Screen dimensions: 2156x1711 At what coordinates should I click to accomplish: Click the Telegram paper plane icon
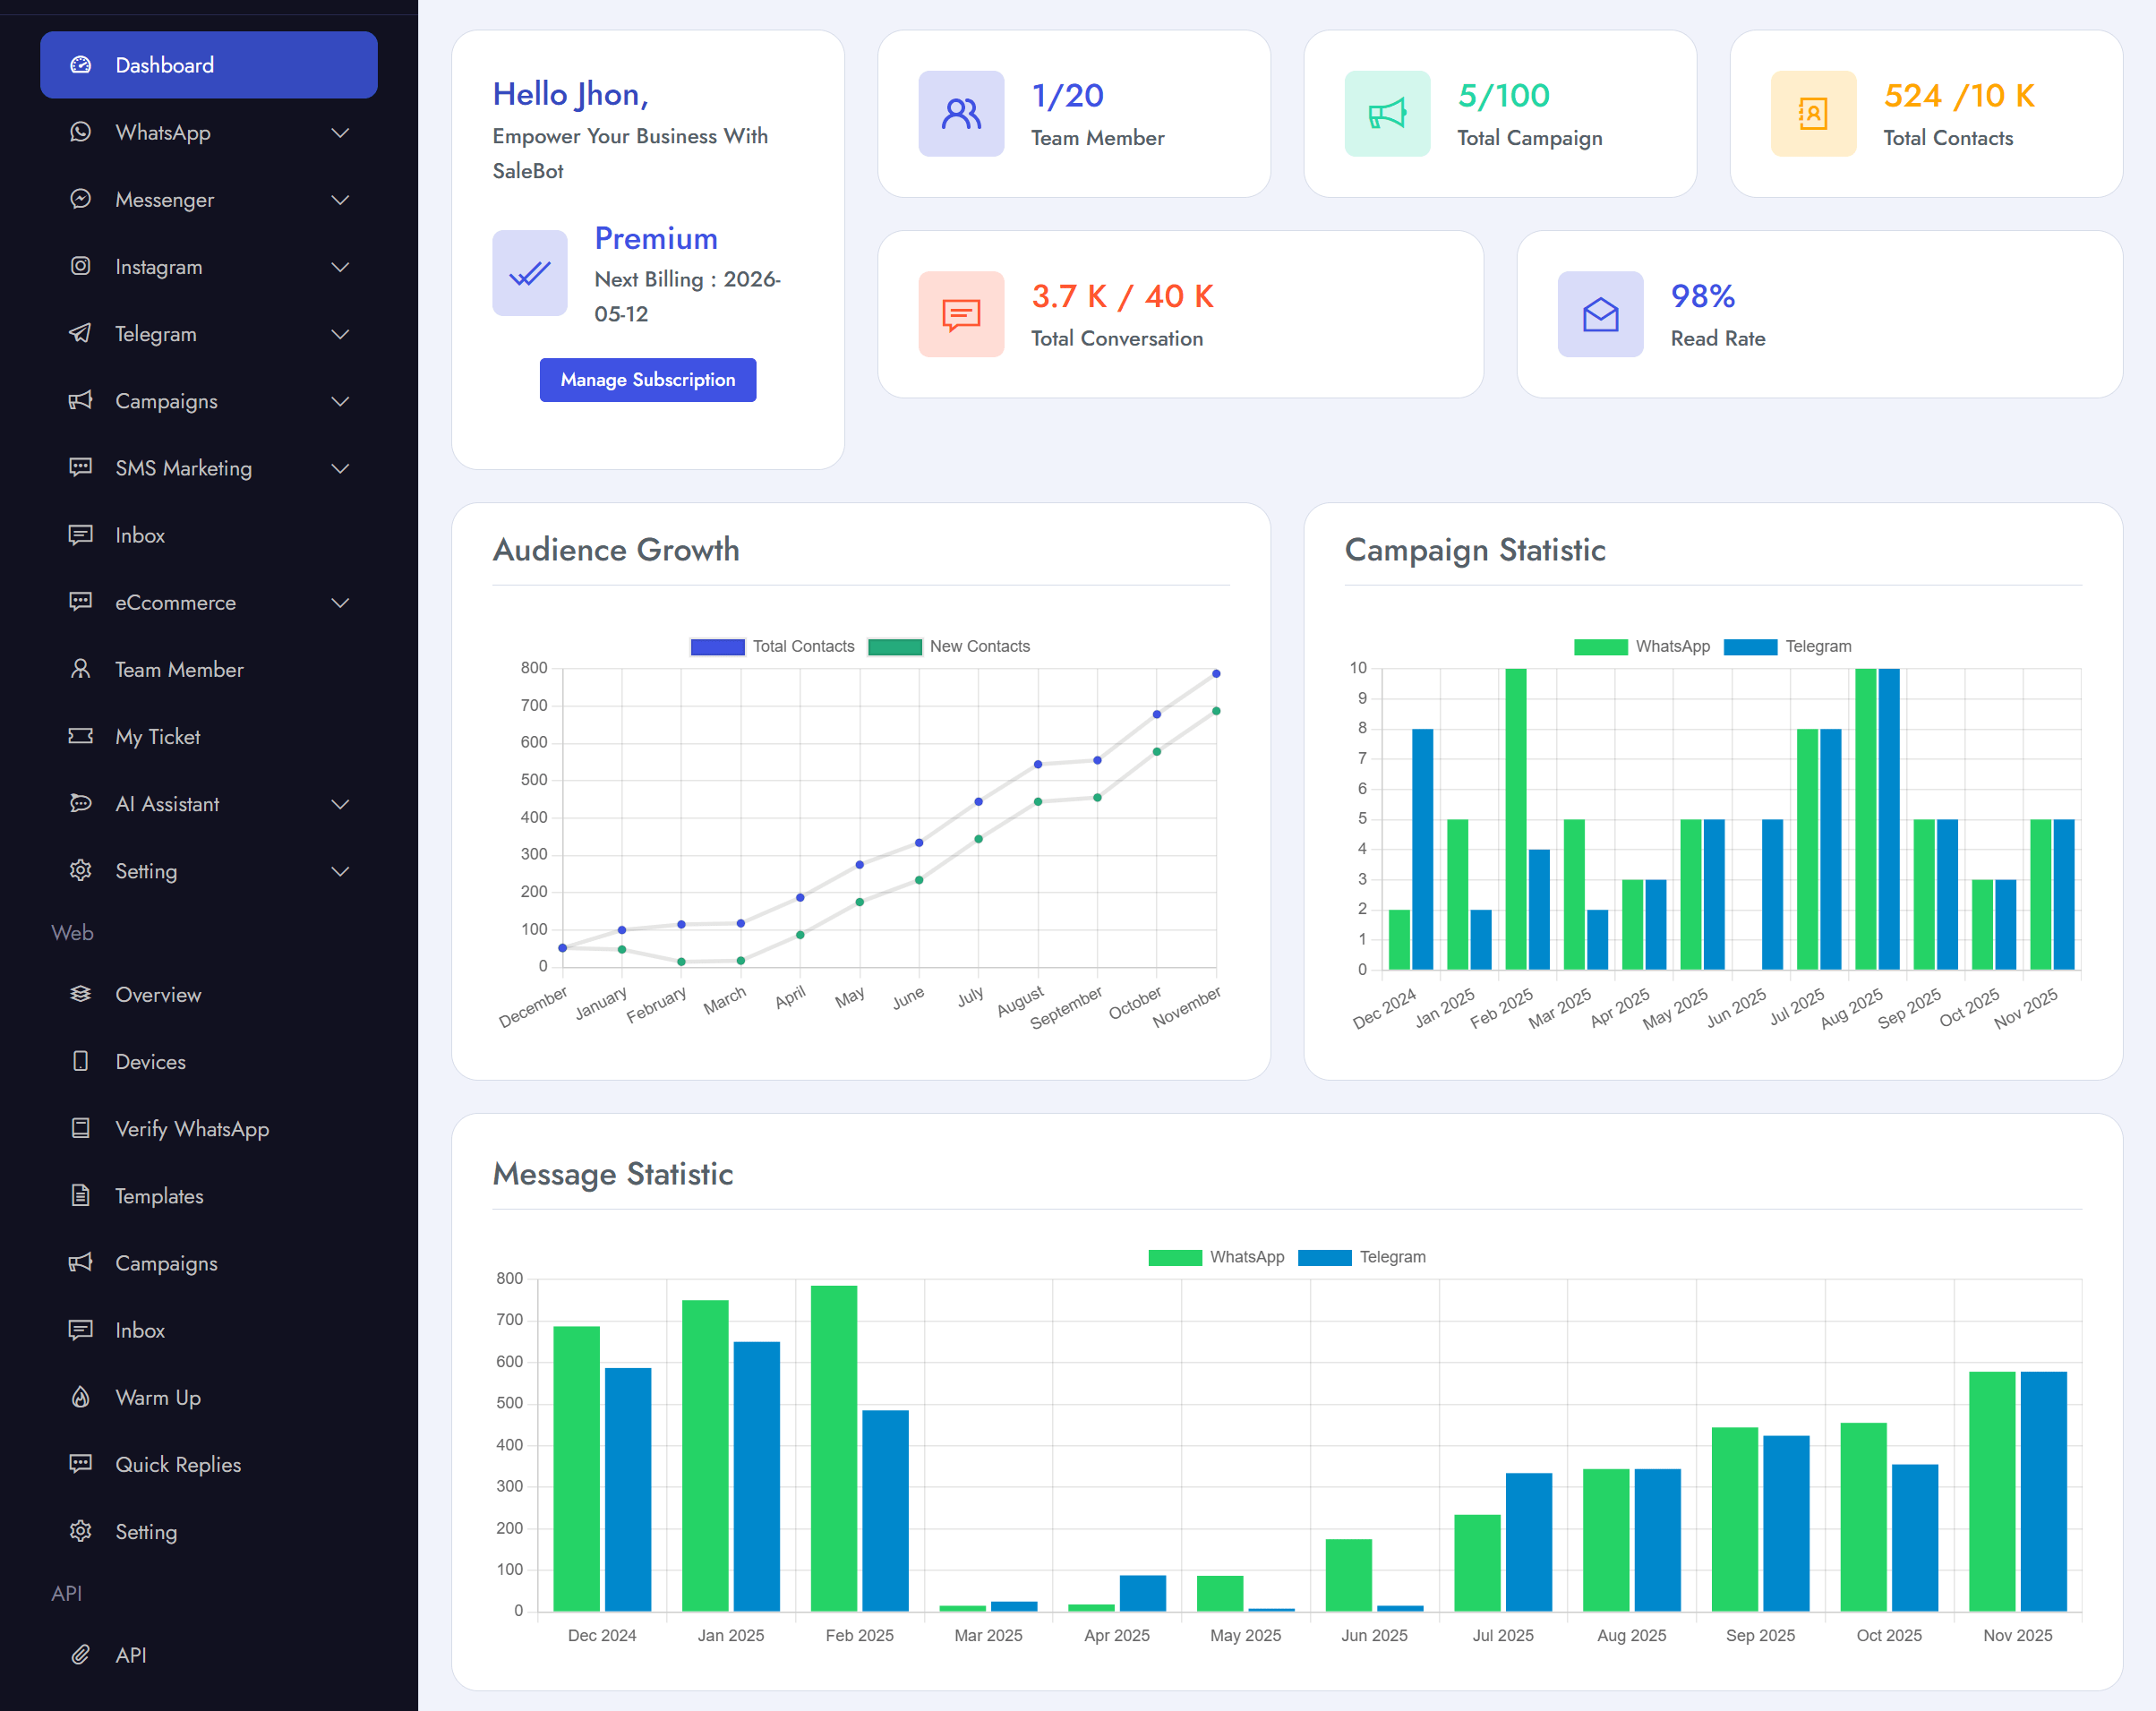tap(81, 333)
